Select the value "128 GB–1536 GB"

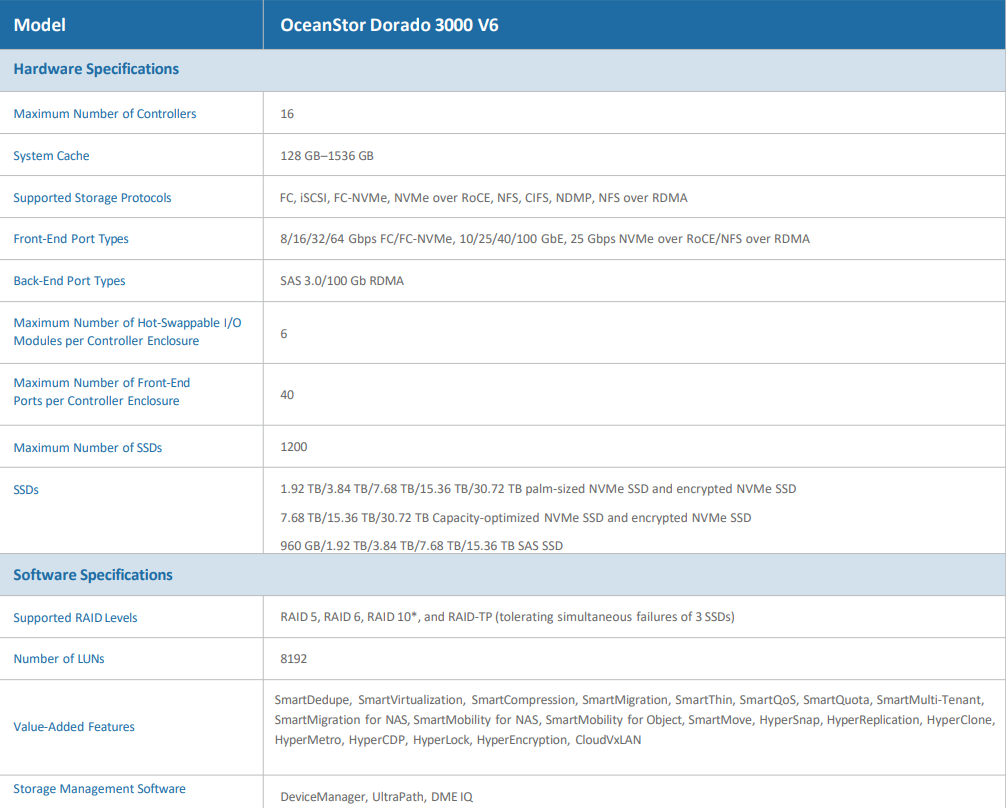(x=327, y=156)
